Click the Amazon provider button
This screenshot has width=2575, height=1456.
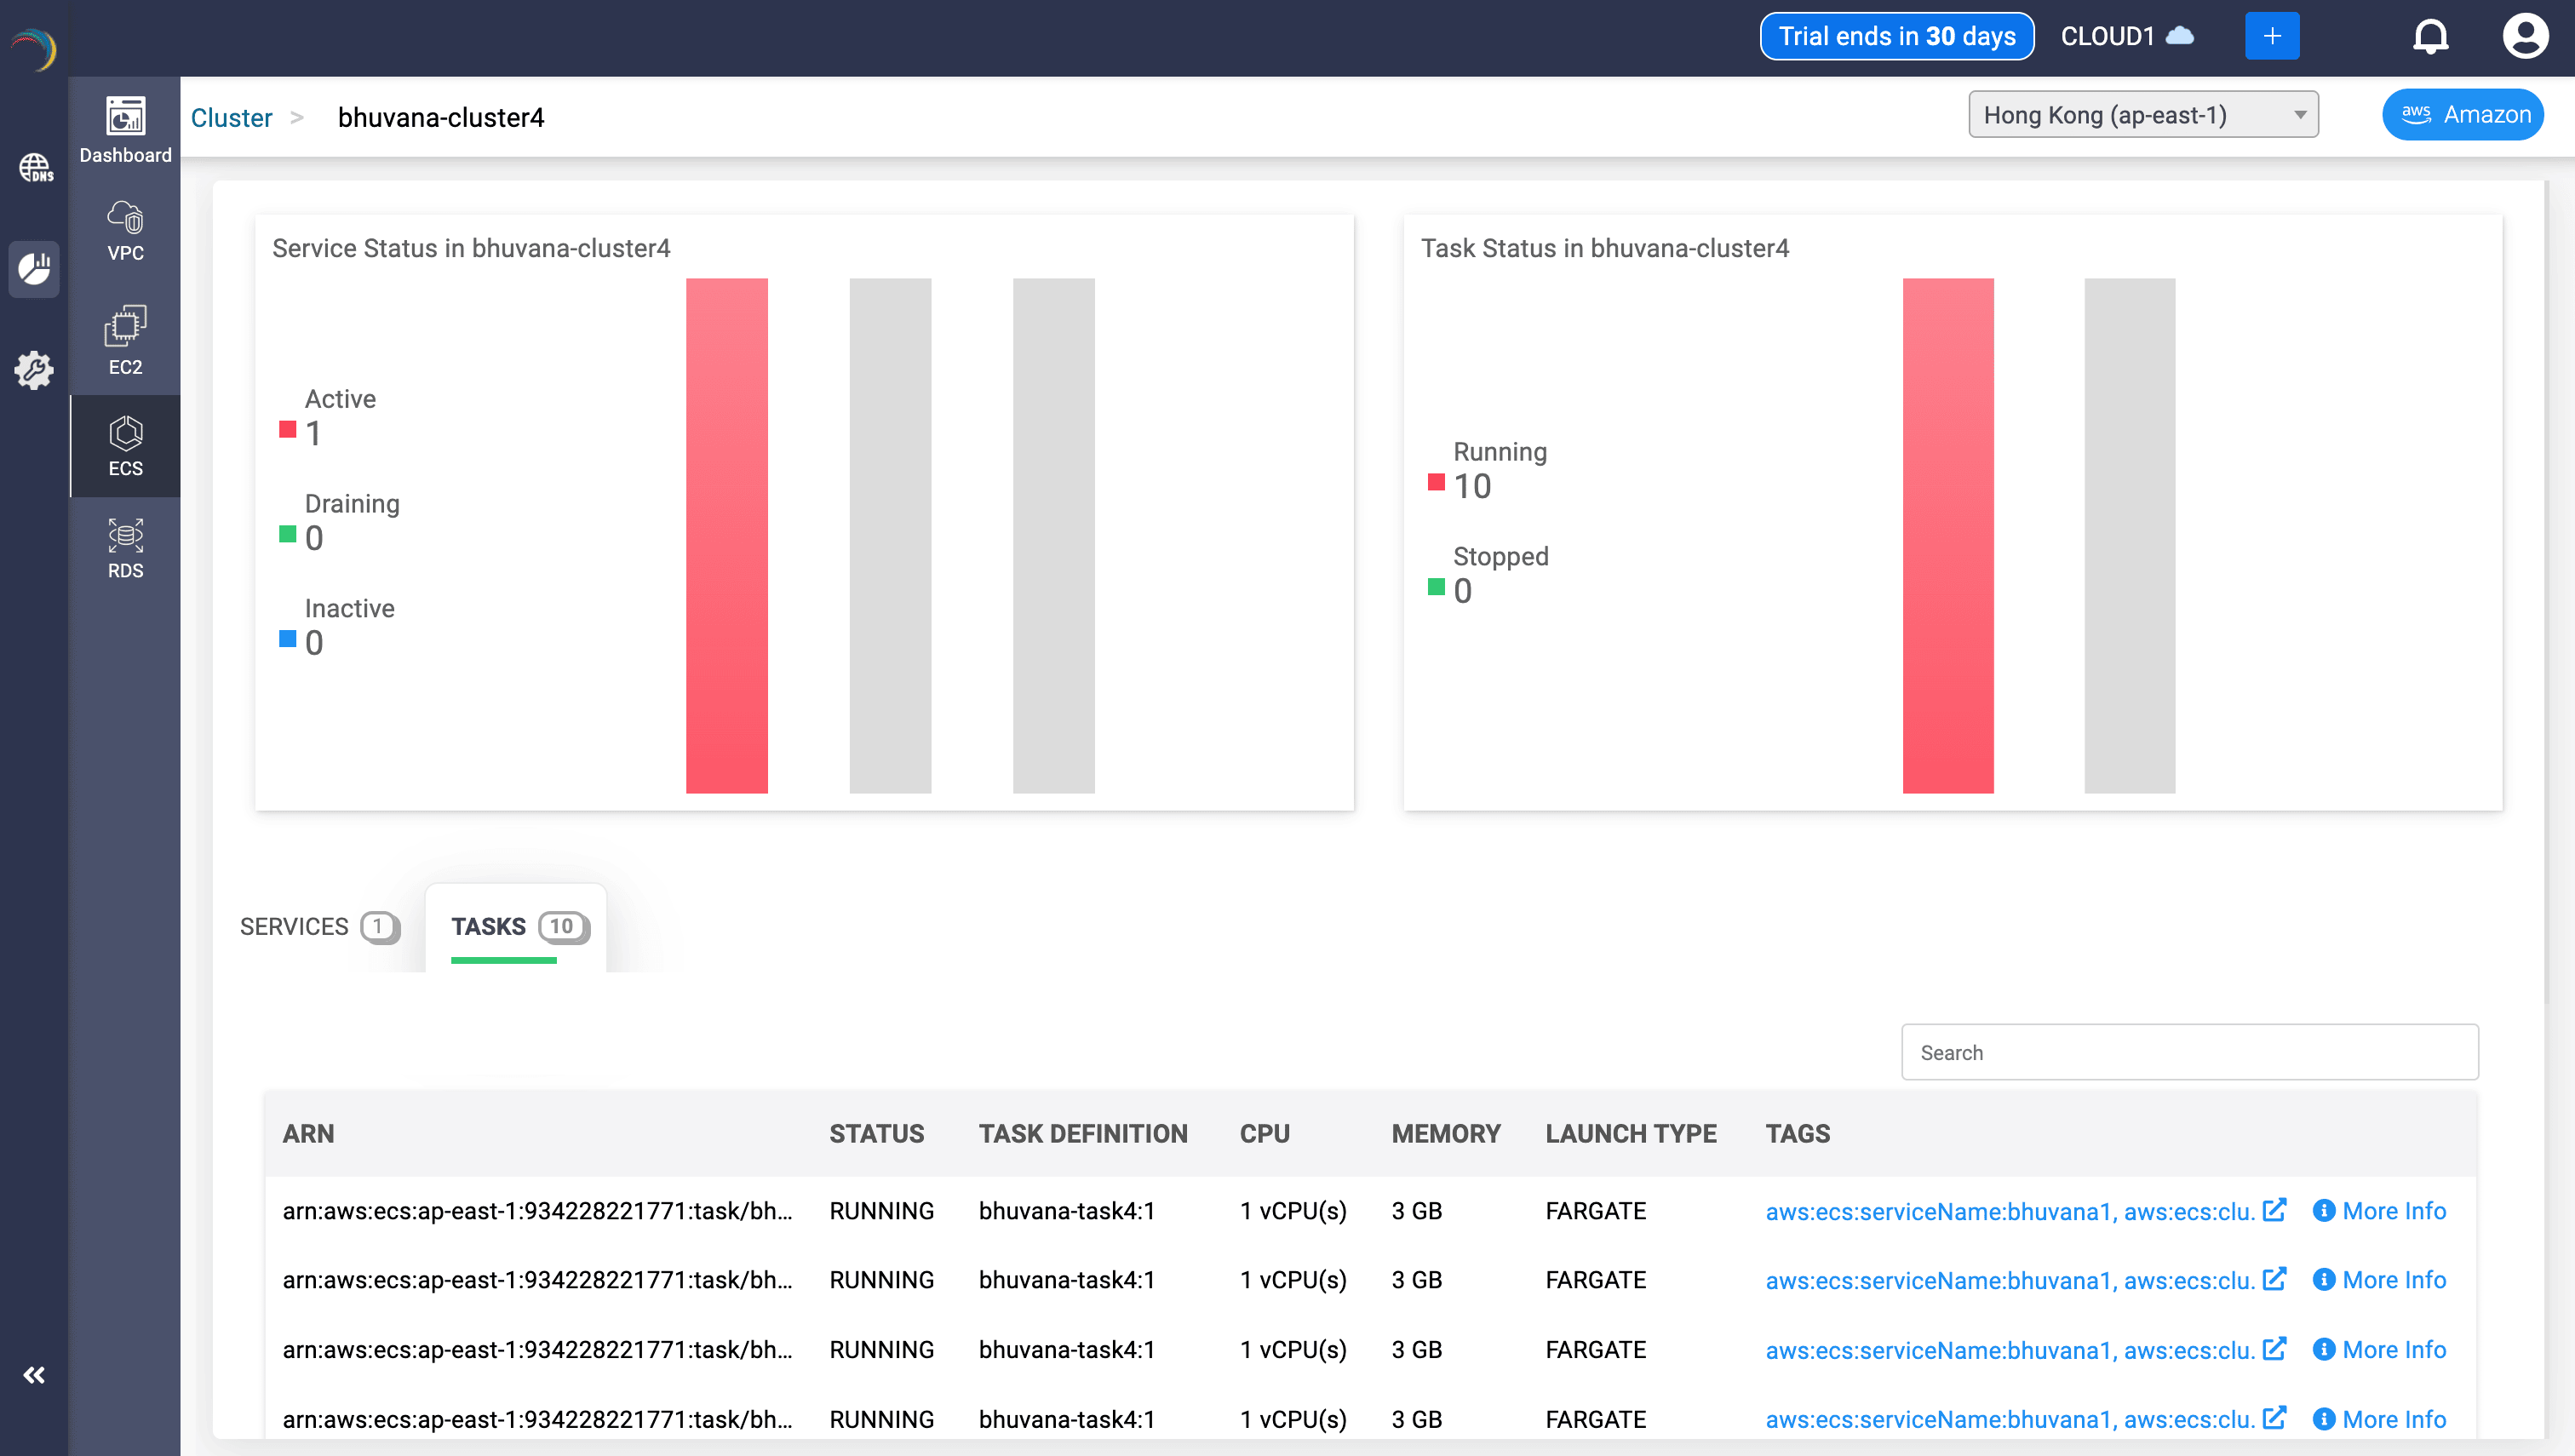pyautogui.click(x=2463, y=115)
